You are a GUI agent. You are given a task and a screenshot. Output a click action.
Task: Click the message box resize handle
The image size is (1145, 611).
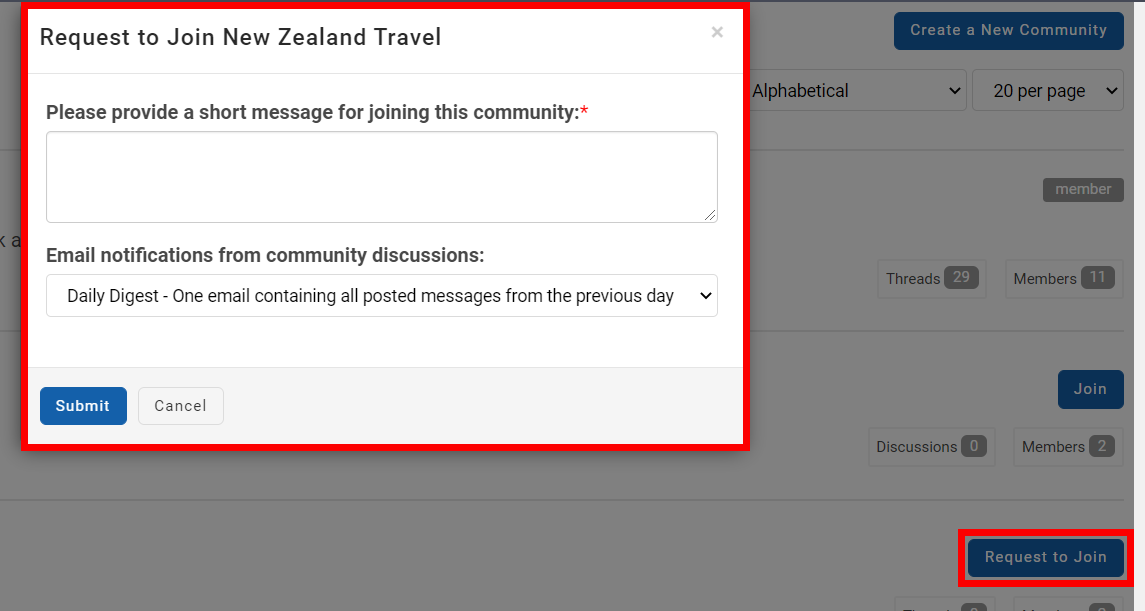[x=711, y=215]
